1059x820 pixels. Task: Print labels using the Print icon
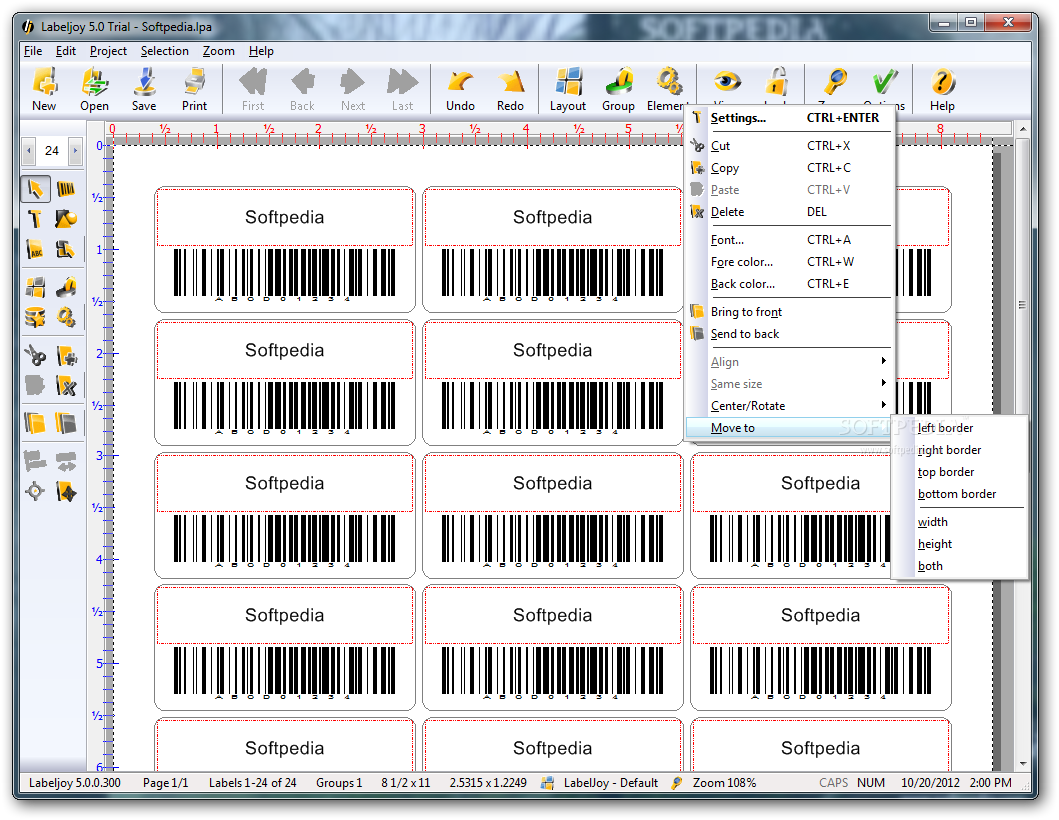point(195,88)
